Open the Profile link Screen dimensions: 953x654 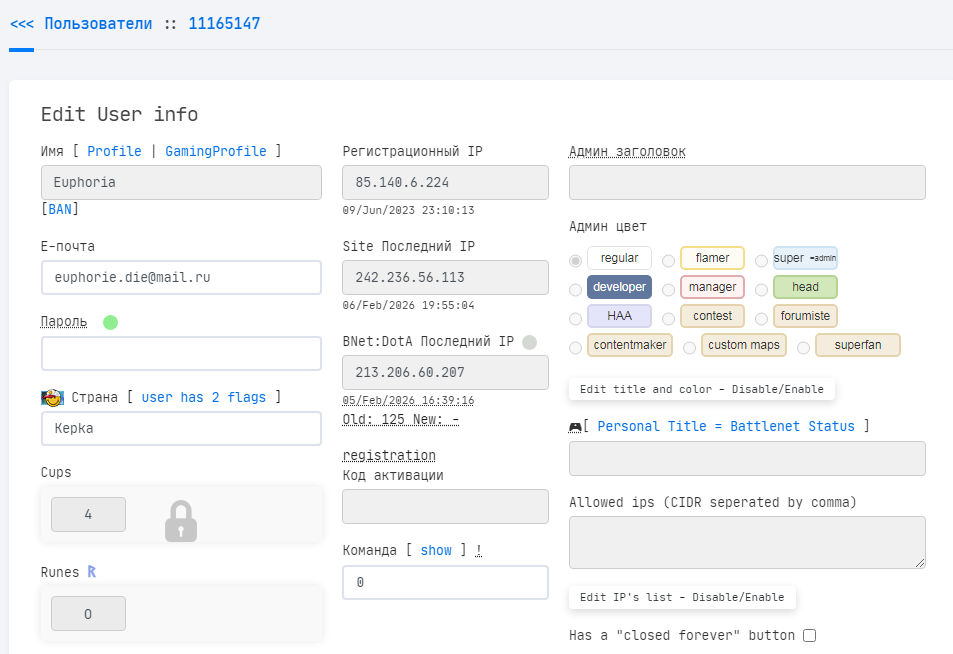point(114,151)
